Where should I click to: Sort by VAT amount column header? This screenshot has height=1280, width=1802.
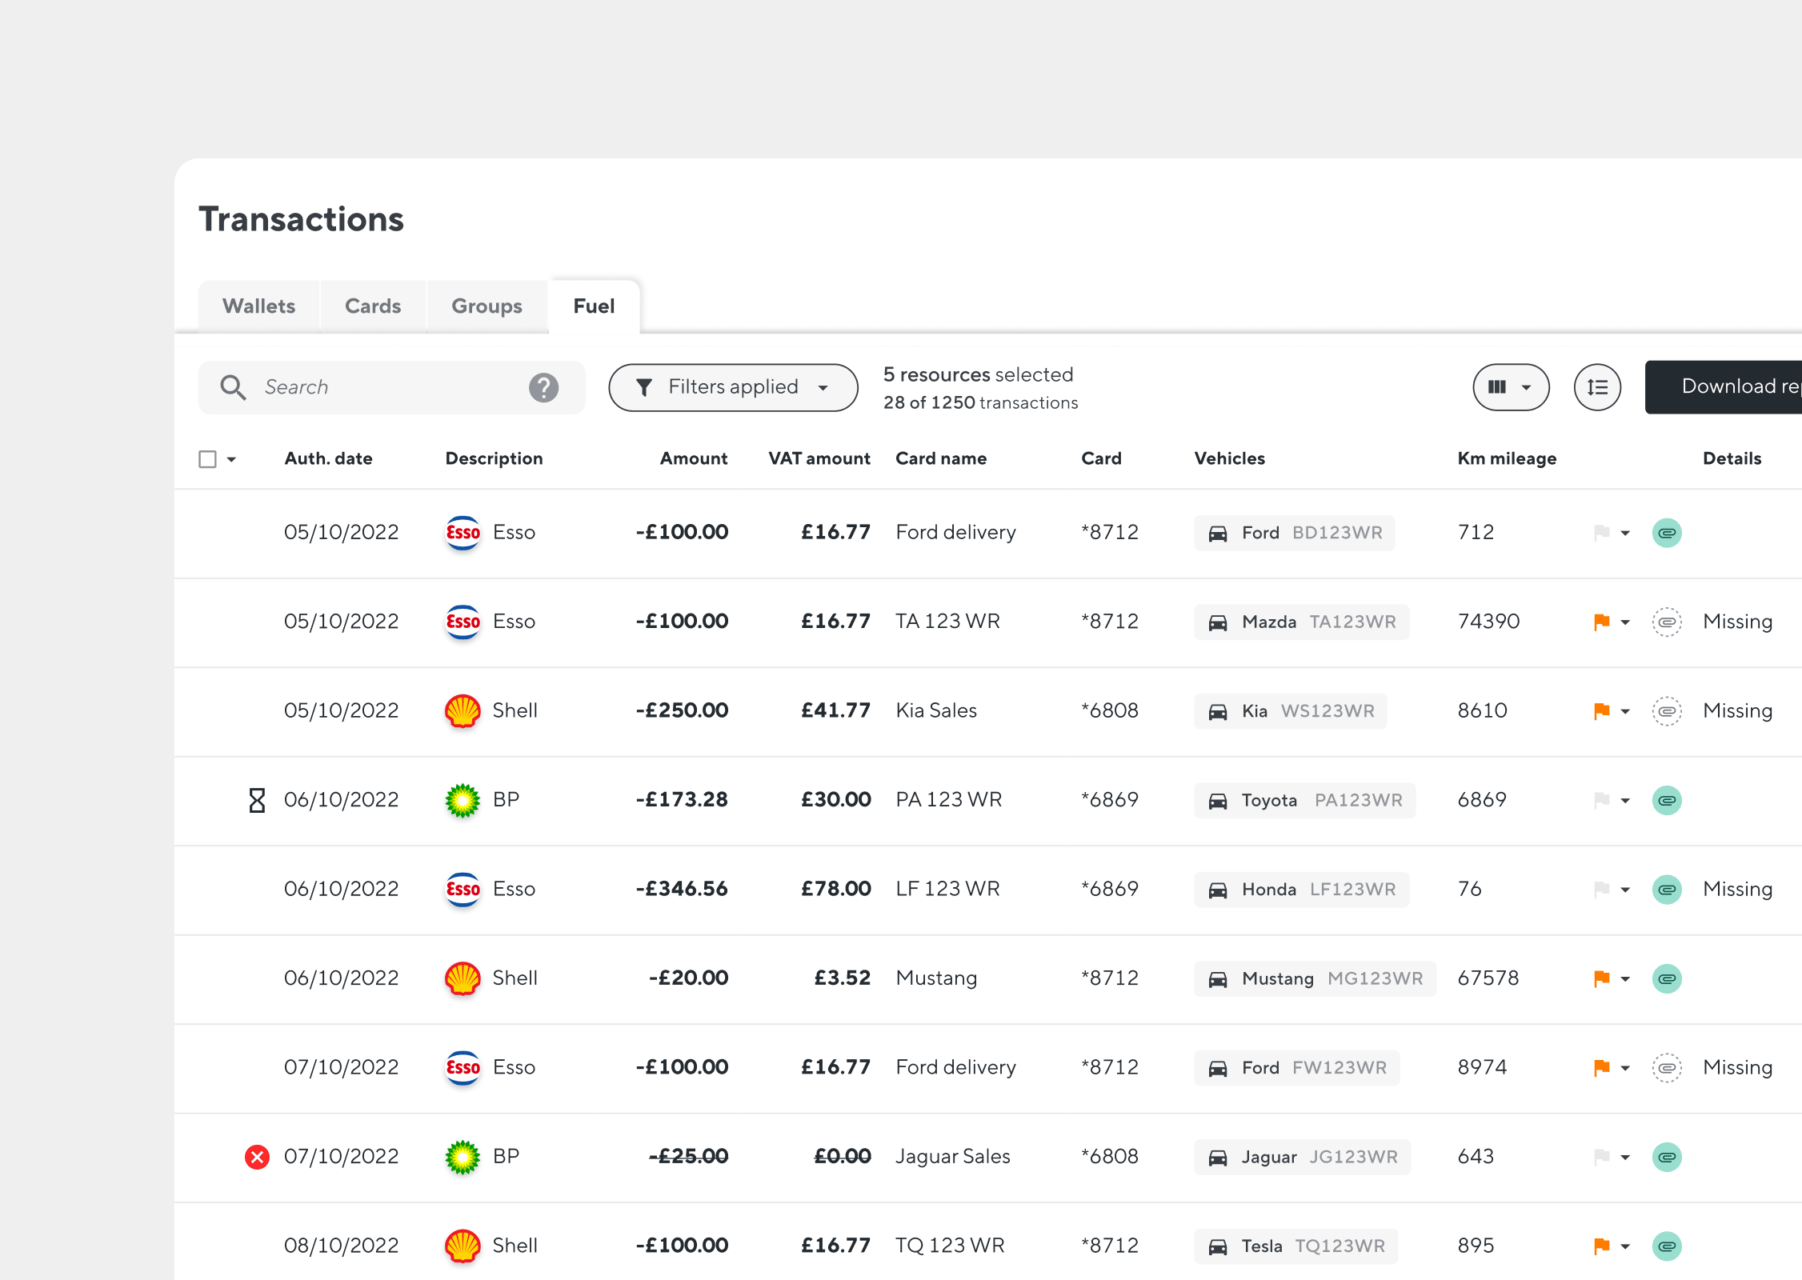coord(819,459)
